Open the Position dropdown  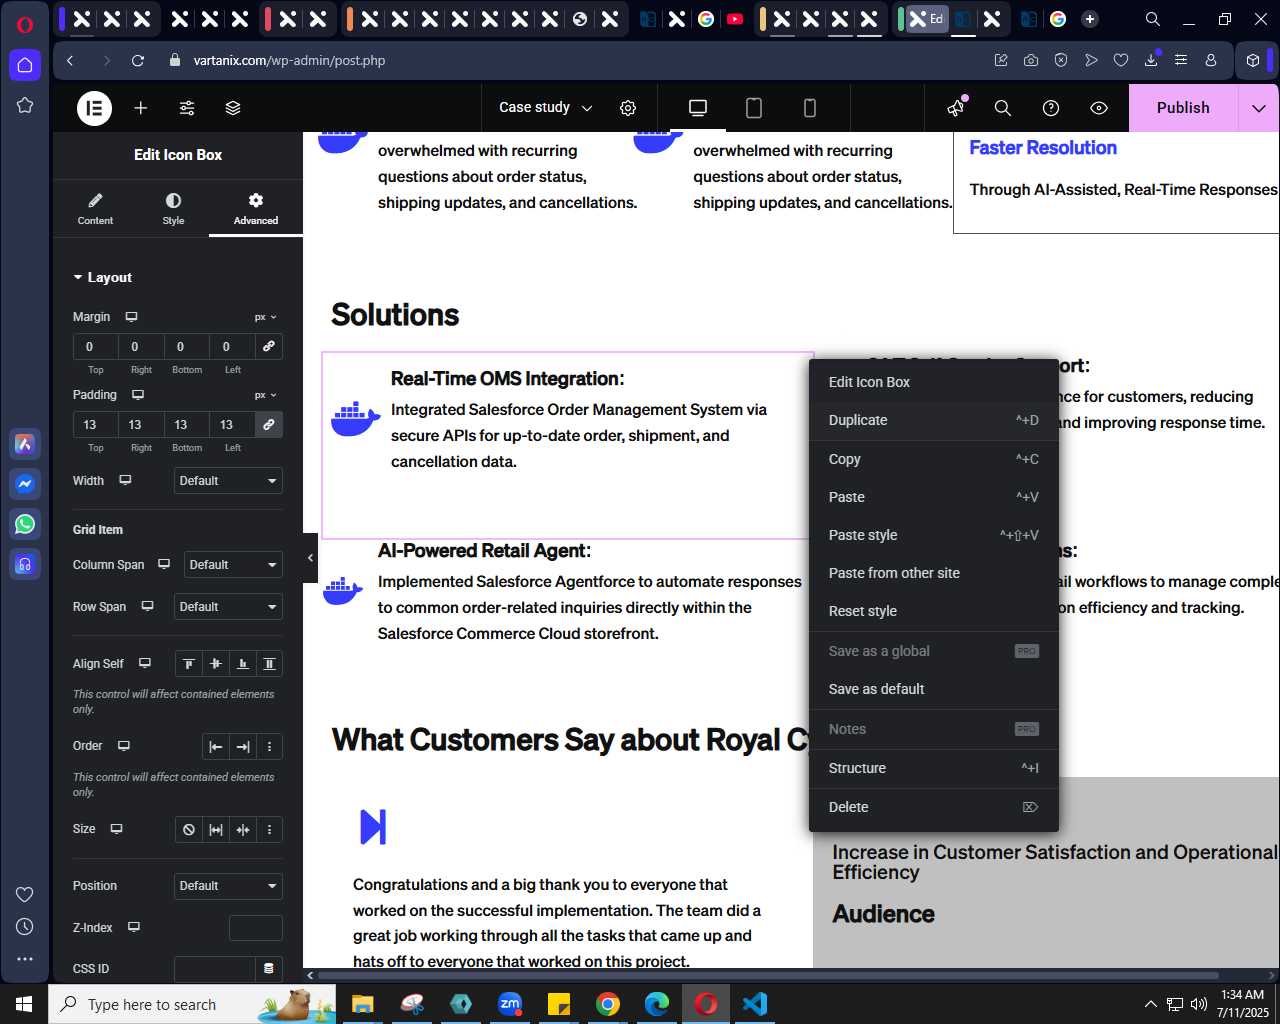tap(228, 886)
